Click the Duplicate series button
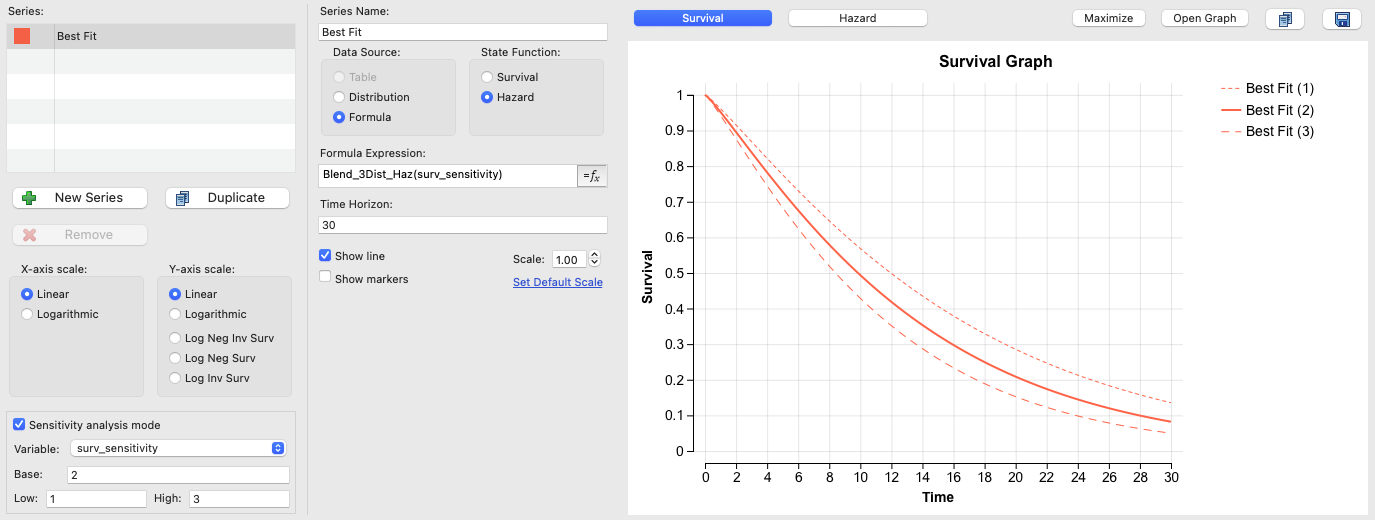The height and width of the screenshot is (520, 1375). [227, 198]
